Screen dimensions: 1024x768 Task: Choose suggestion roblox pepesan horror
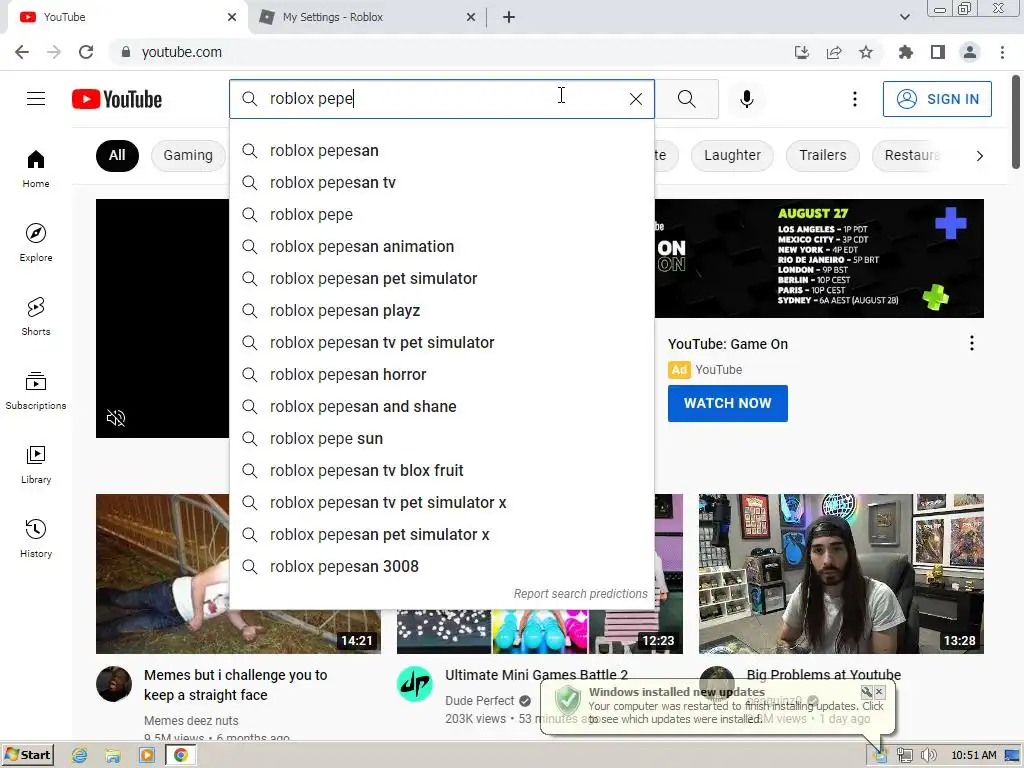point(442,375)
